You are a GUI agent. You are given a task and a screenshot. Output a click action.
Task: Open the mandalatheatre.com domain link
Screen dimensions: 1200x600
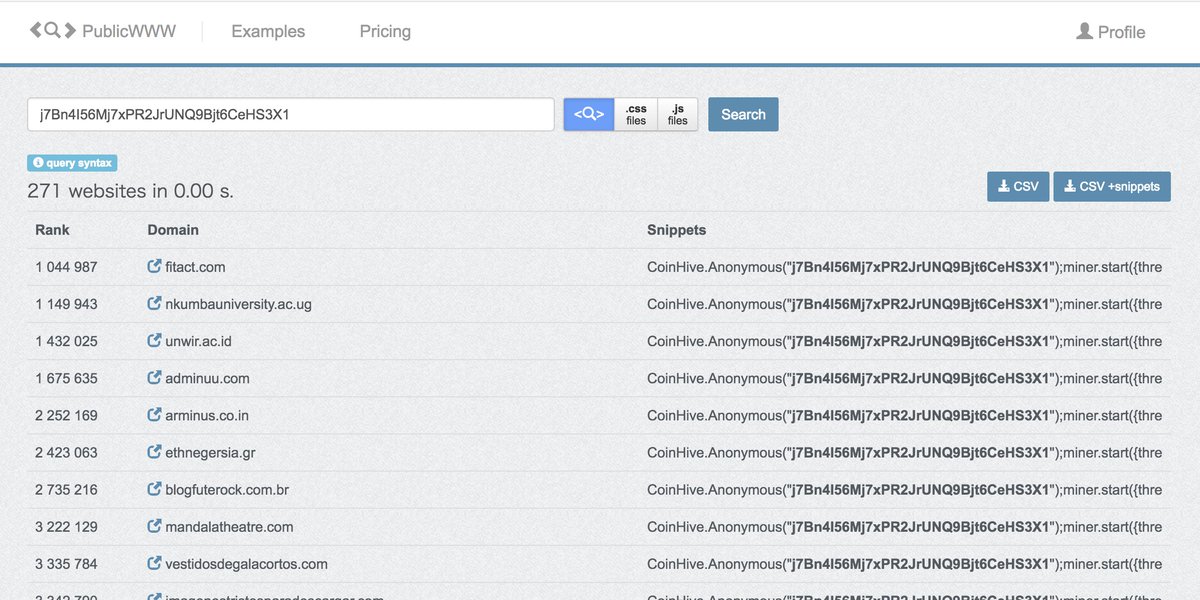[229, 527]
